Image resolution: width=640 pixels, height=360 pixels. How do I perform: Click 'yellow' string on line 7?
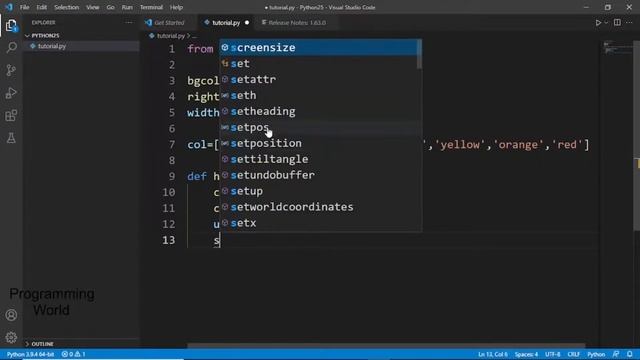click(460, 144)
